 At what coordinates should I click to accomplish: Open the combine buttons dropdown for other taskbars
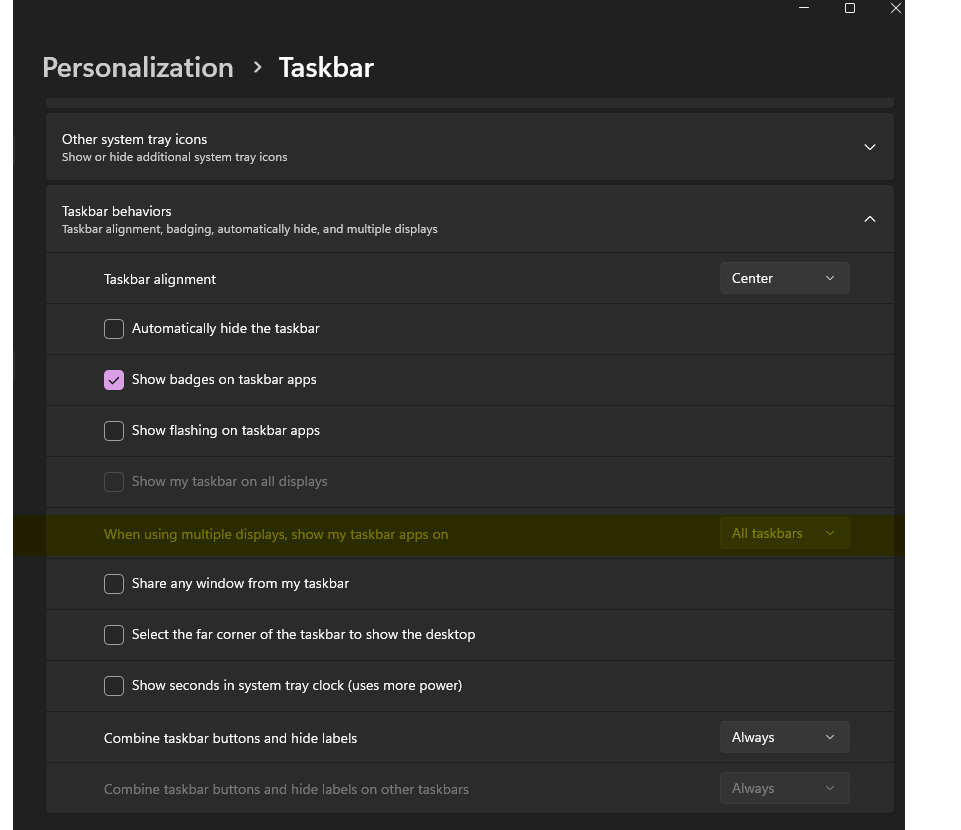pos(784,787)
